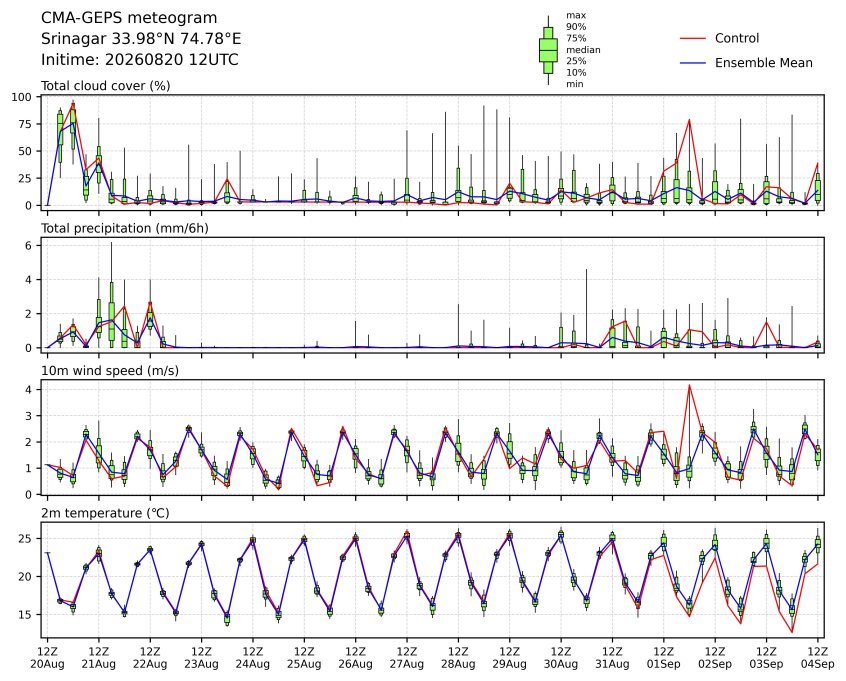Click the 12Z 28Aug time axis label
Screen dimensions: 846x681
[x=458, y=658]
